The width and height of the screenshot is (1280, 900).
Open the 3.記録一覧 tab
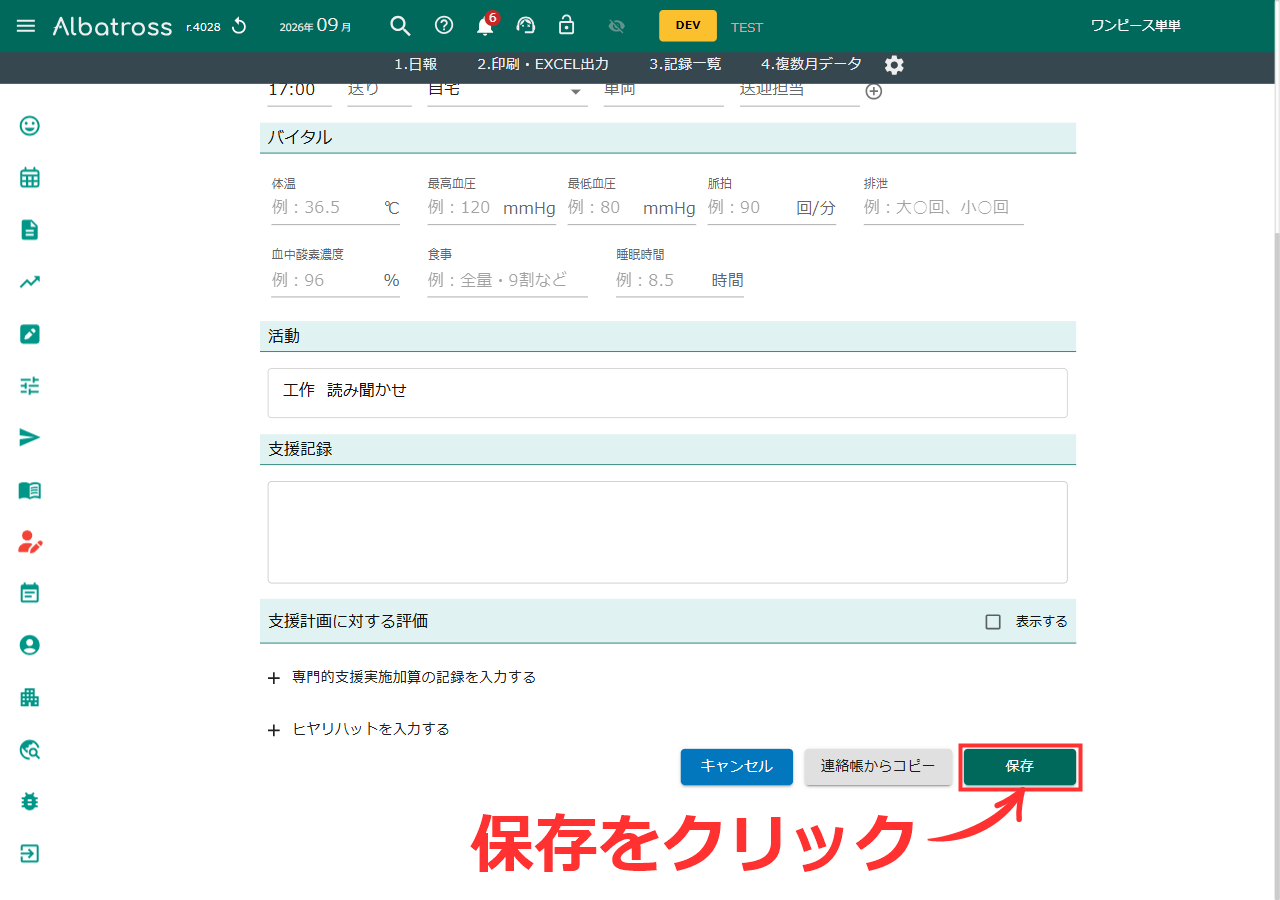[685, 64]
